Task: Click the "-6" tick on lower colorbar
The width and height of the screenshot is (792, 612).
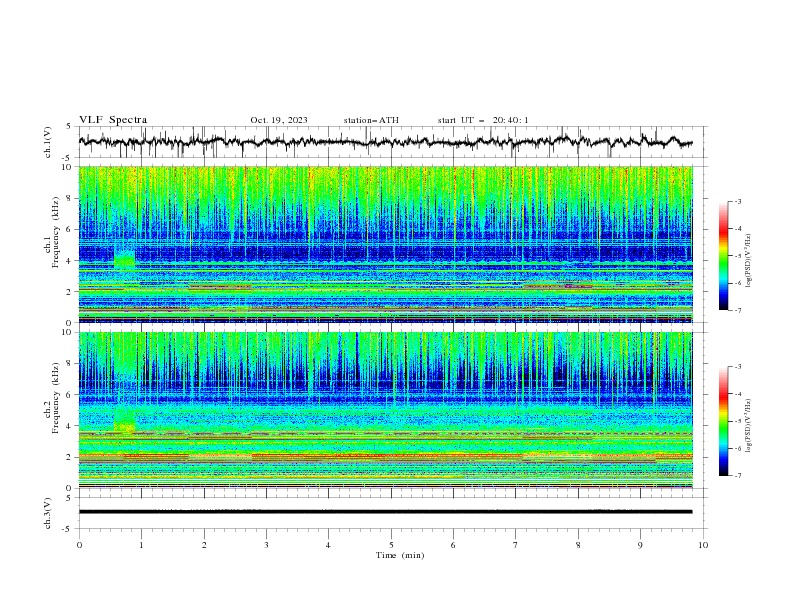Action: (737, 448)
